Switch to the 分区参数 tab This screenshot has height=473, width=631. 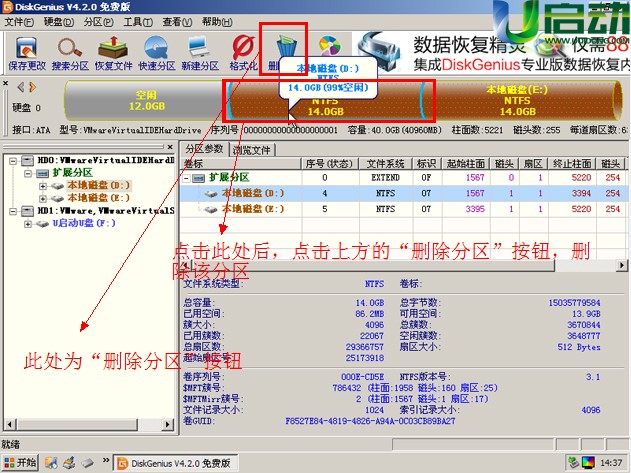click(x=204, y=149)
